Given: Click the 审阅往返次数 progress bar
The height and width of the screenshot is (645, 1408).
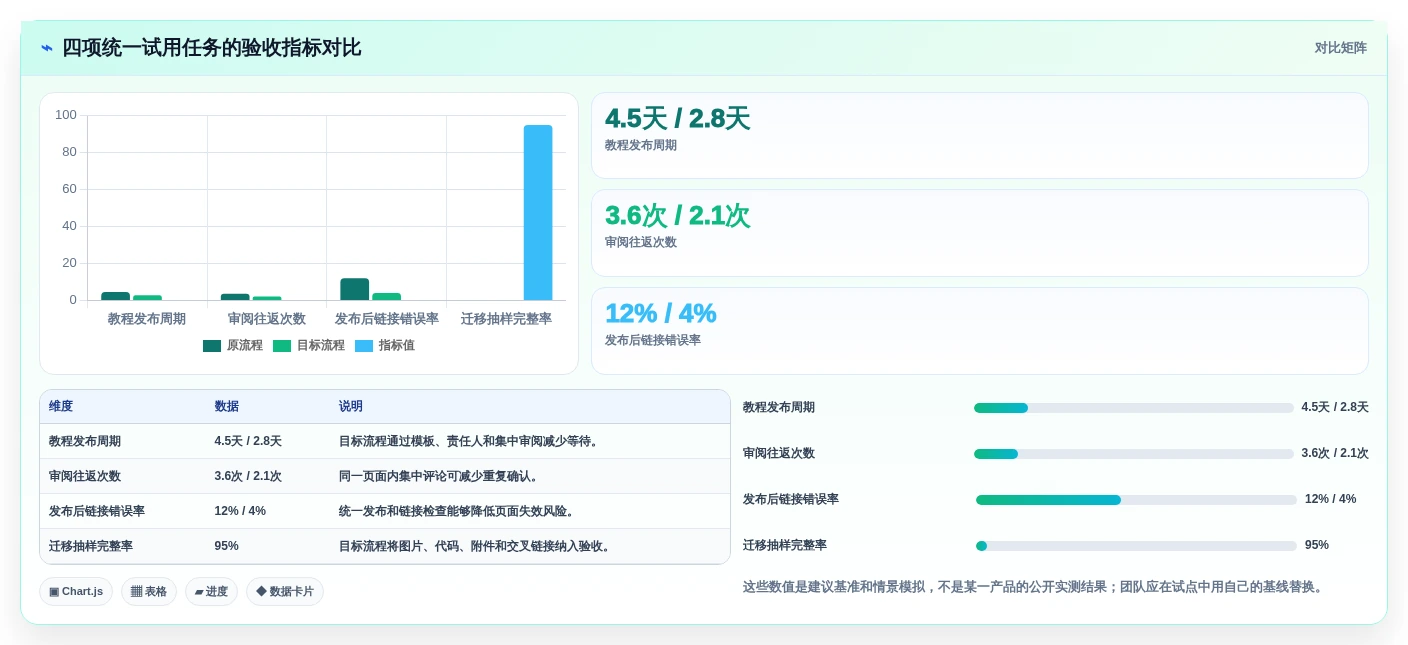Looking at the screenshot, I should (x=1134, y=454).
